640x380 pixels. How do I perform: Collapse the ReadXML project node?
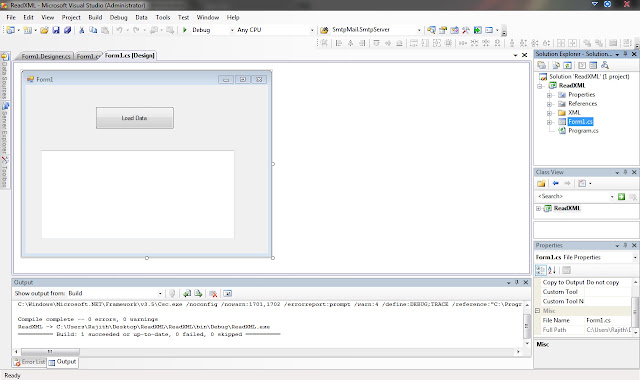click(x=540, y=86)
